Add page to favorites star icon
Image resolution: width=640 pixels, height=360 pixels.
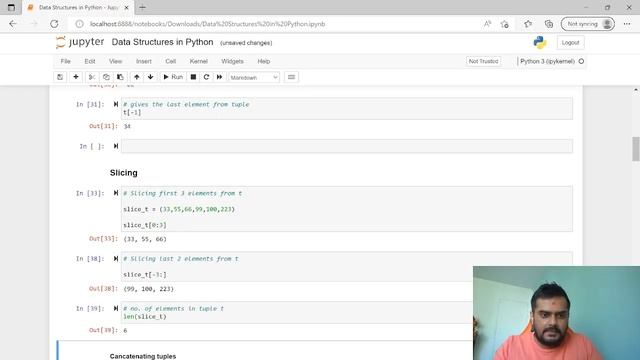point(505,24)
